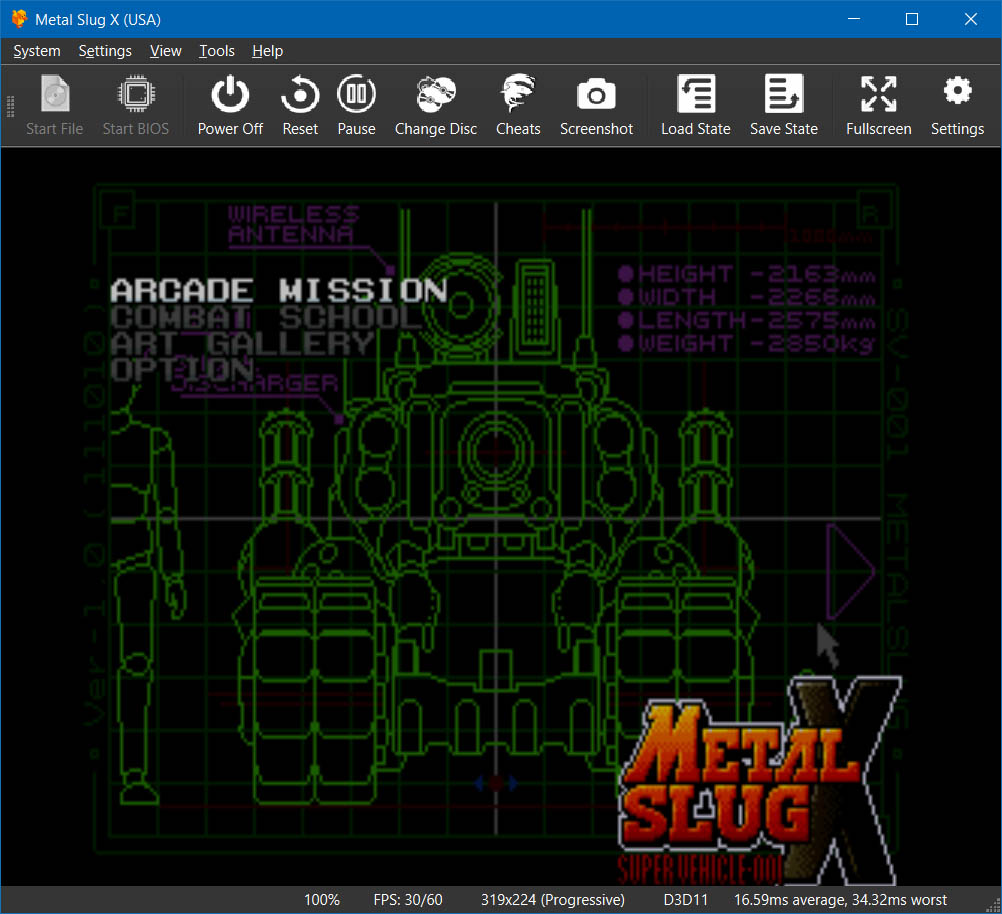Take a Screenshot of the game
The image size is (1002, 914).
click(x=596, y=105)
